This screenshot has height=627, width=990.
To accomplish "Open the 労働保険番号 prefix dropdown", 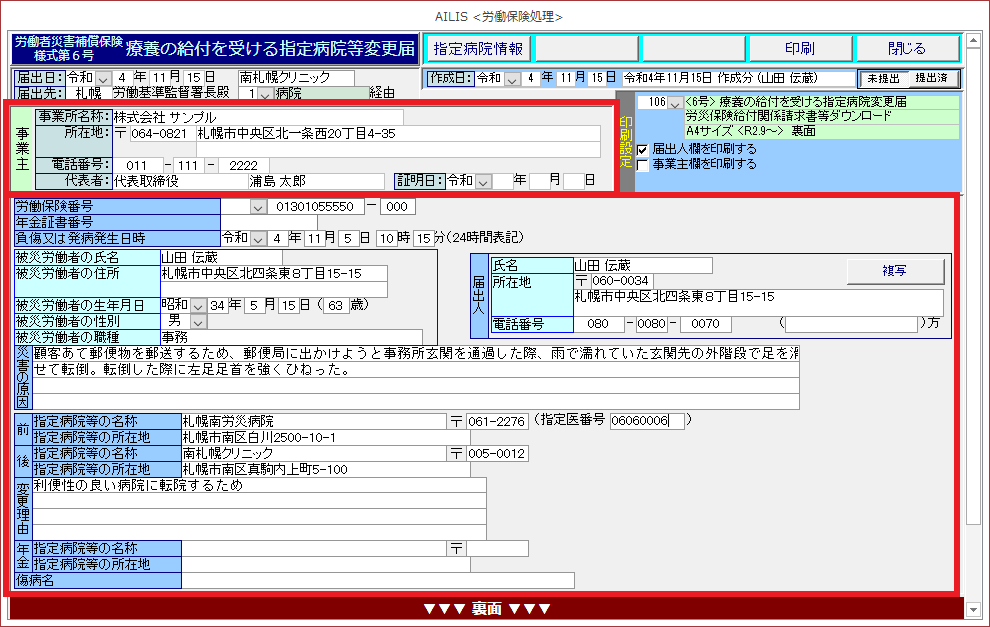I will pos(258,207).
